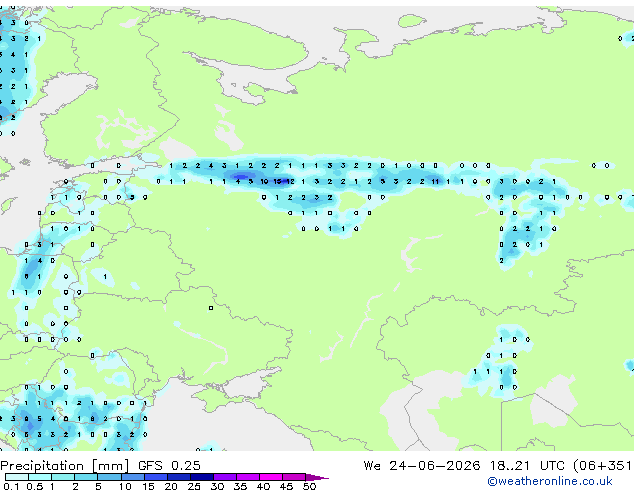
Task: Select the magenta legend segment between 40 and 45
Action: (x=271, y=477)
